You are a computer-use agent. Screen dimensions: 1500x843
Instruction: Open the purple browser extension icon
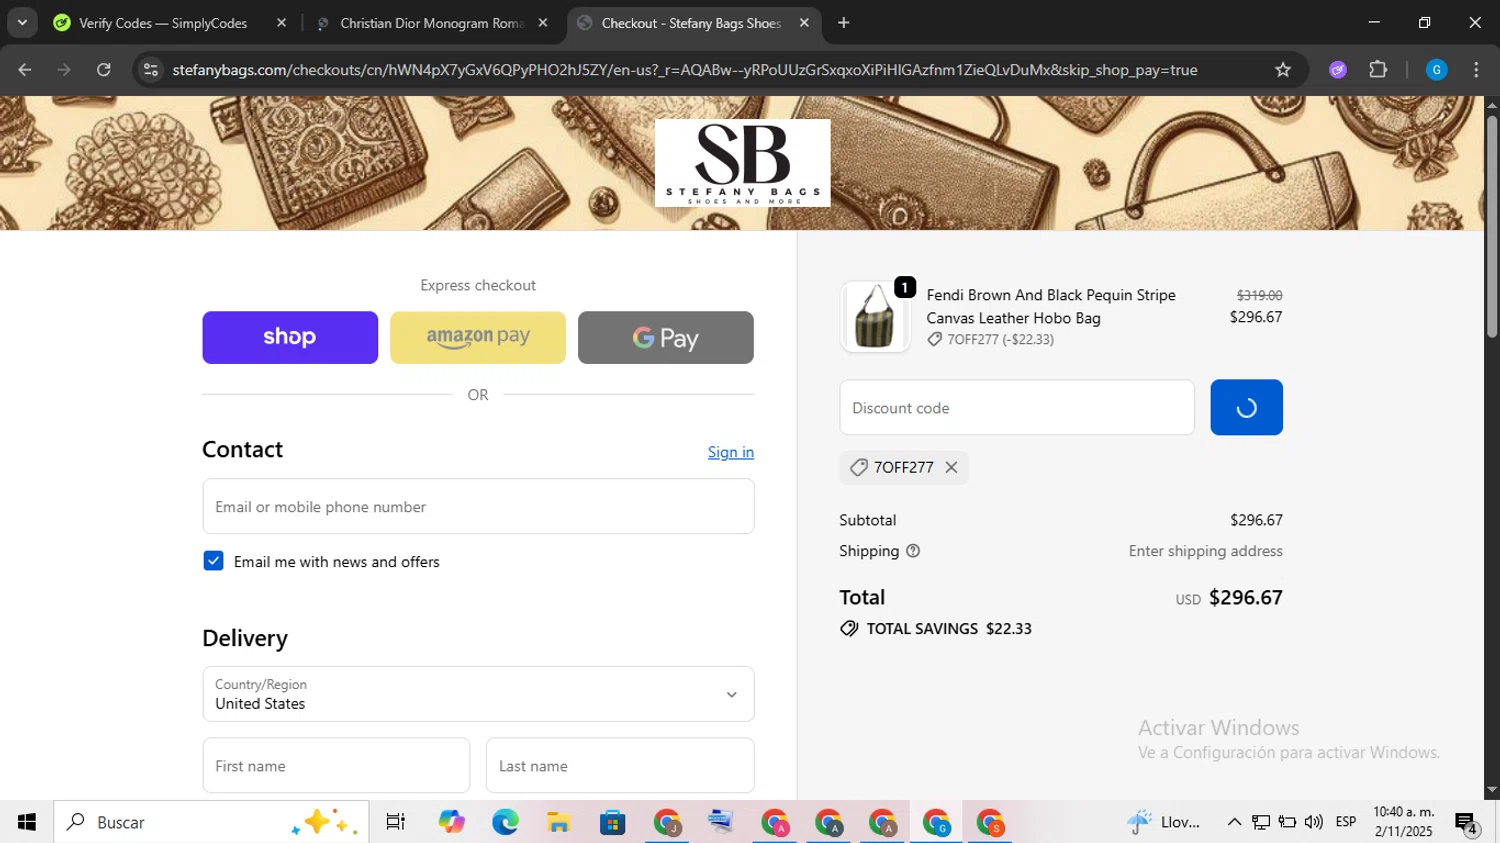tap(1338, 70)
